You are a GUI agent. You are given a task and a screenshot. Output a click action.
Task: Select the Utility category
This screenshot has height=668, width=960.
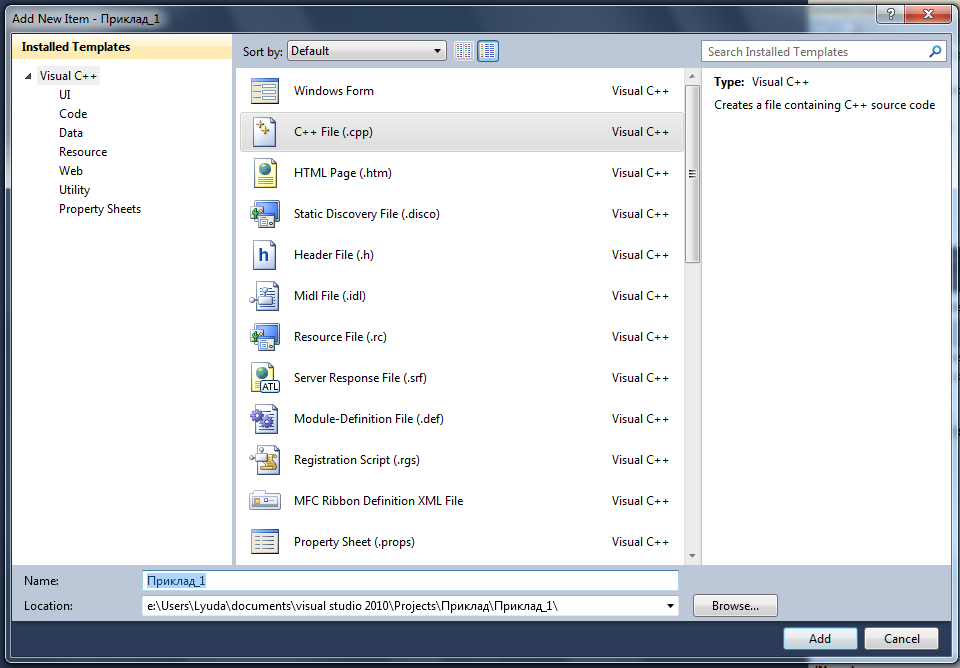(x=75, y=190)
